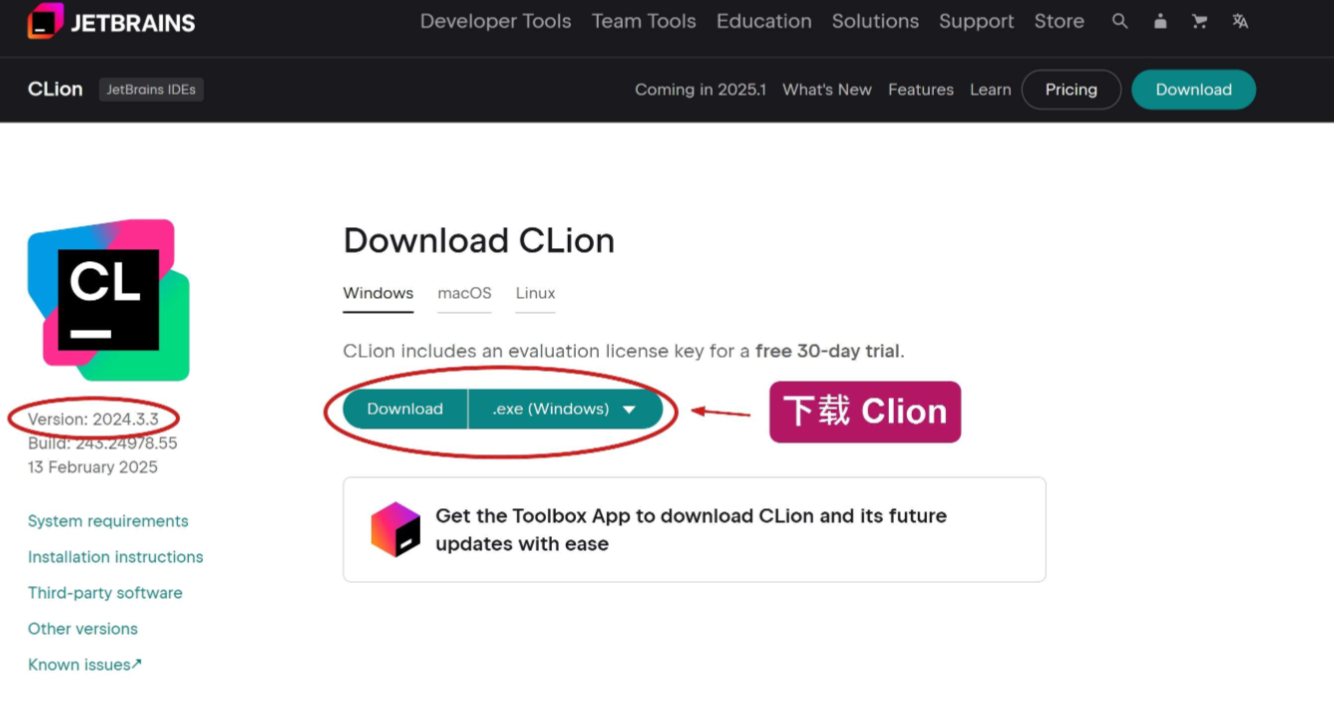The image size is (1334, 720).
Task: Click the Download button in the CLion navbar
Action: pyautogui.click(x=1194, y=89)
